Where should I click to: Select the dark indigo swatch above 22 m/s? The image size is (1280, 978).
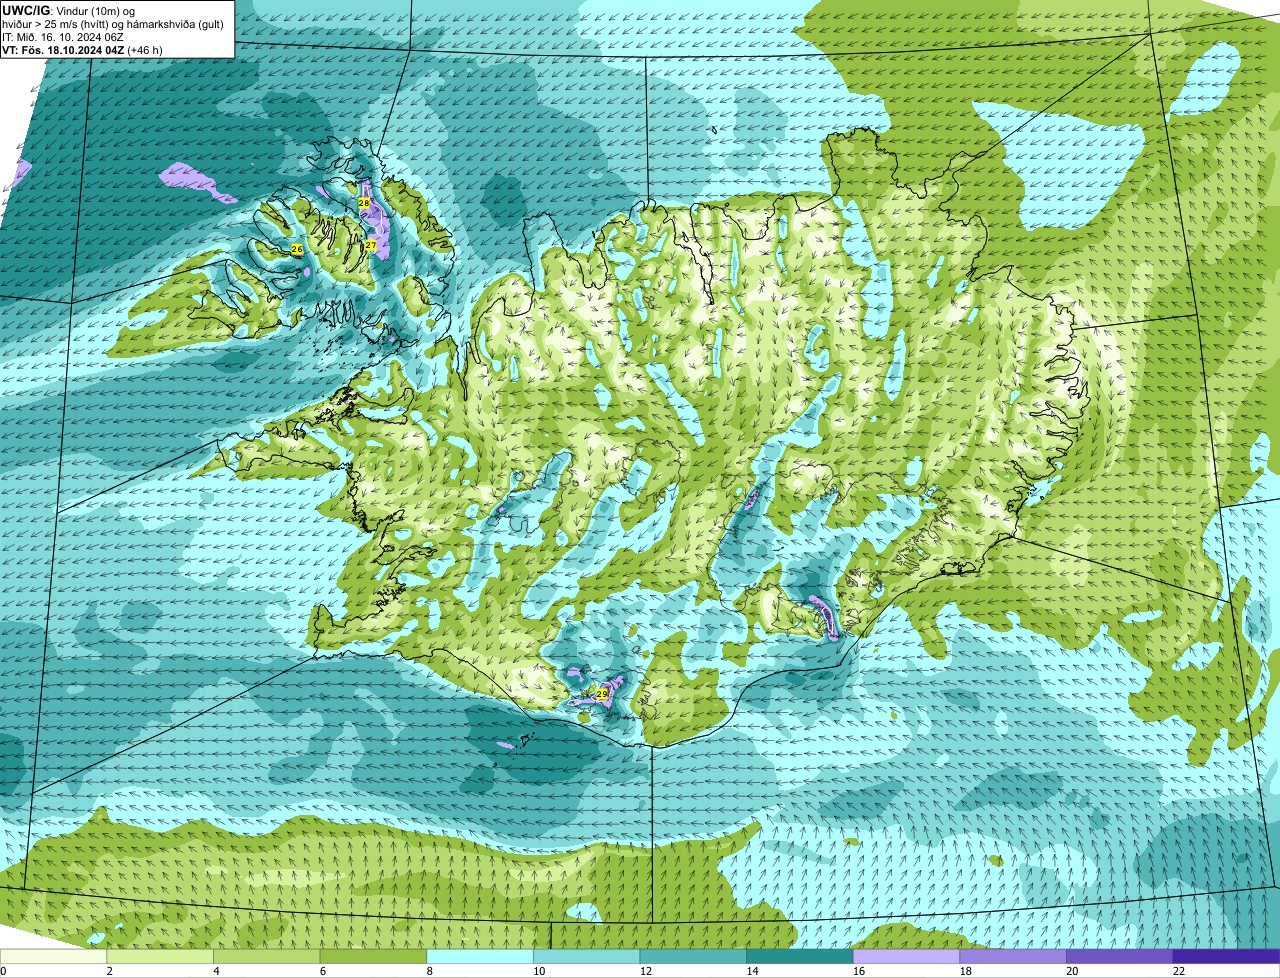(x=1226, y=956)
